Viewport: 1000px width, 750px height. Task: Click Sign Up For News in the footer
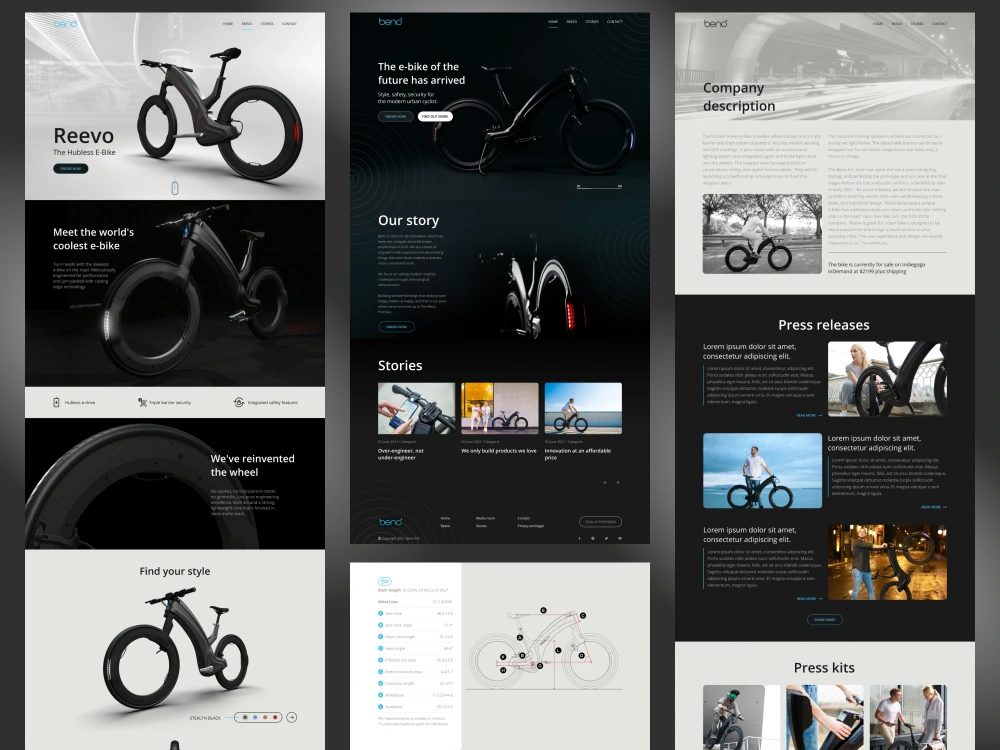(601, 522)
